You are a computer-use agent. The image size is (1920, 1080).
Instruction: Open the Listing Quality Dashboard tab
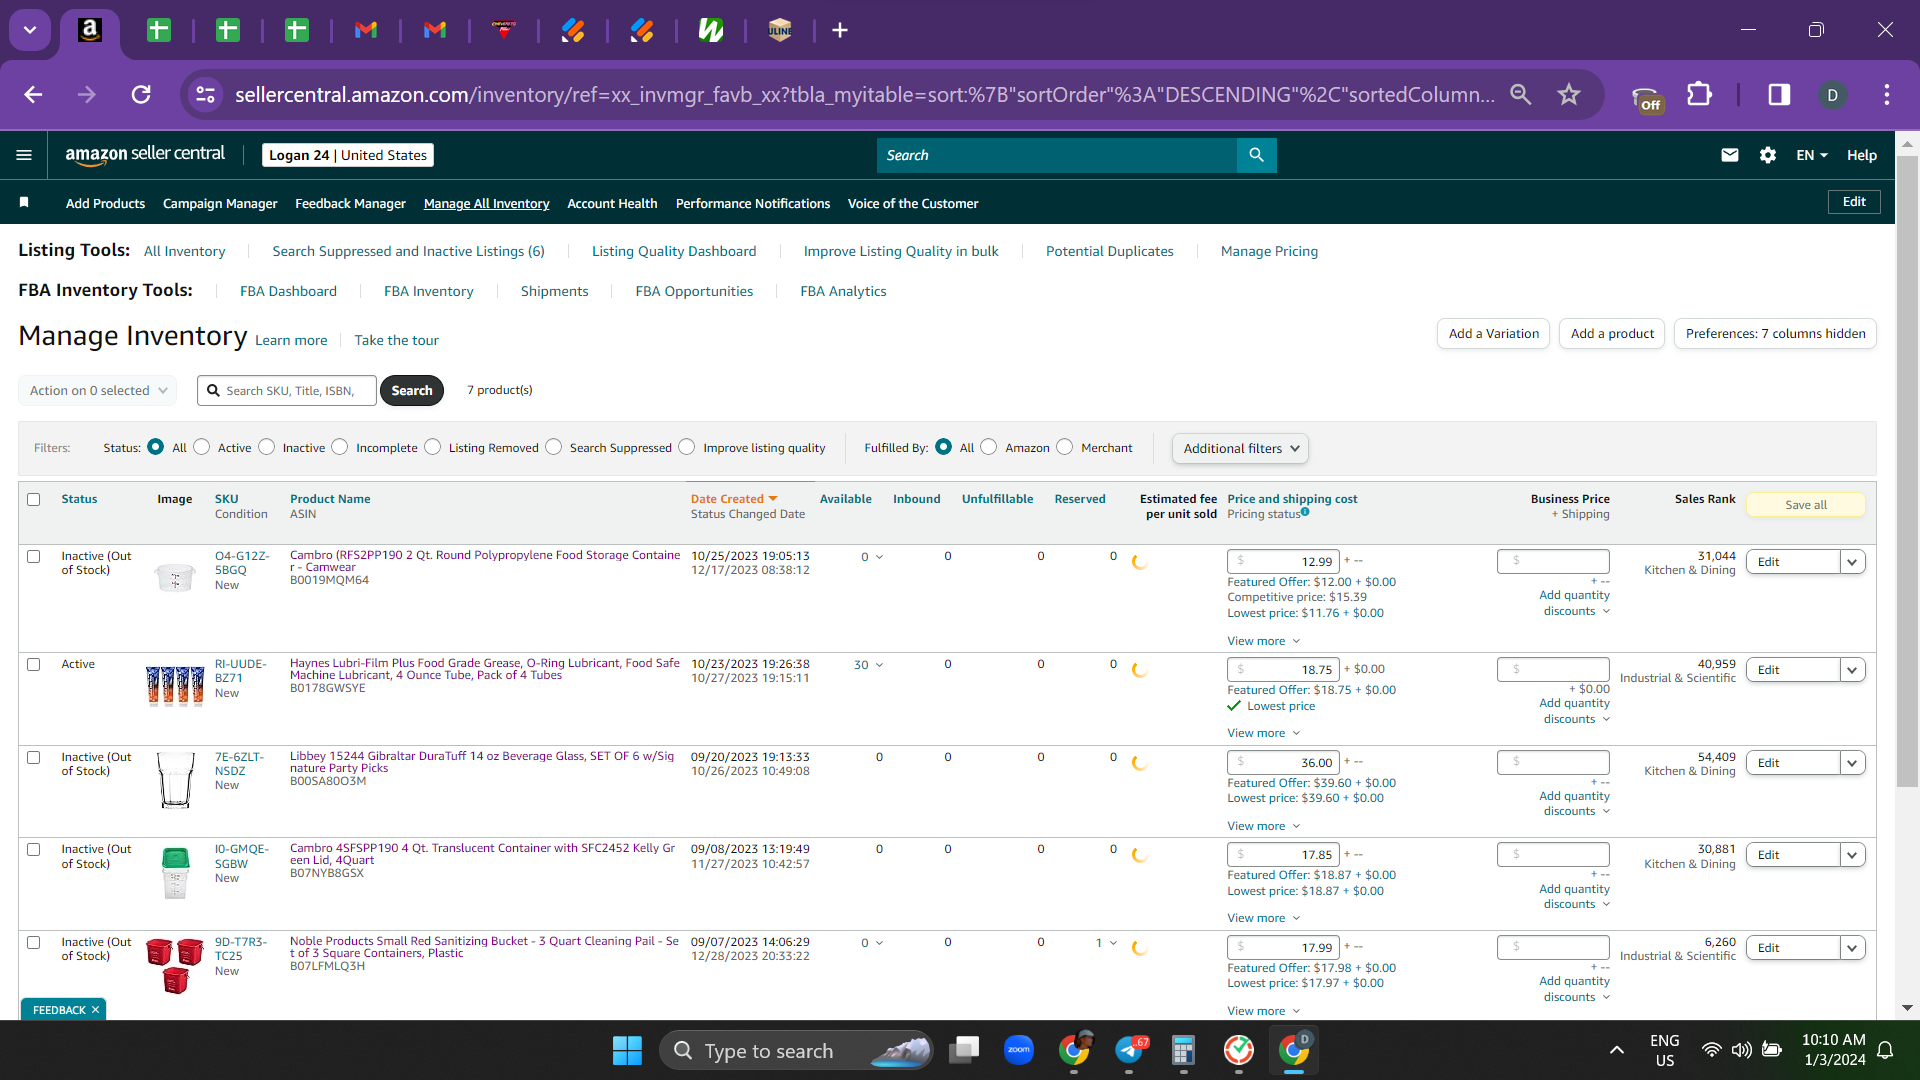(674, 251)
